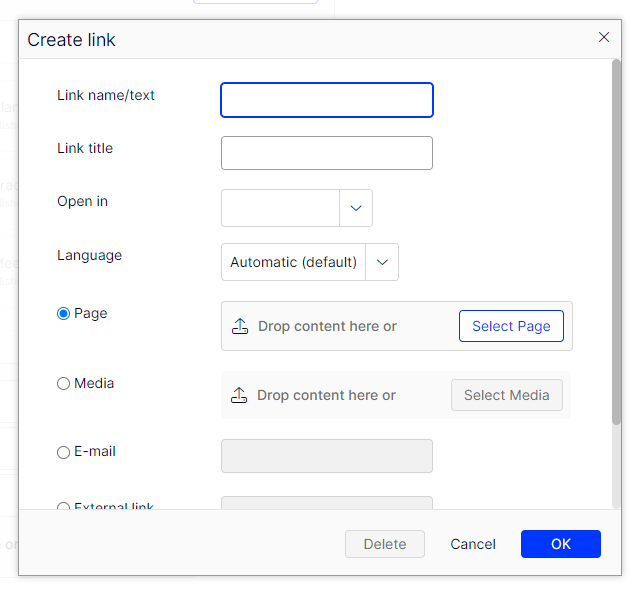Focus the Link name/text input field

(327, 100)
